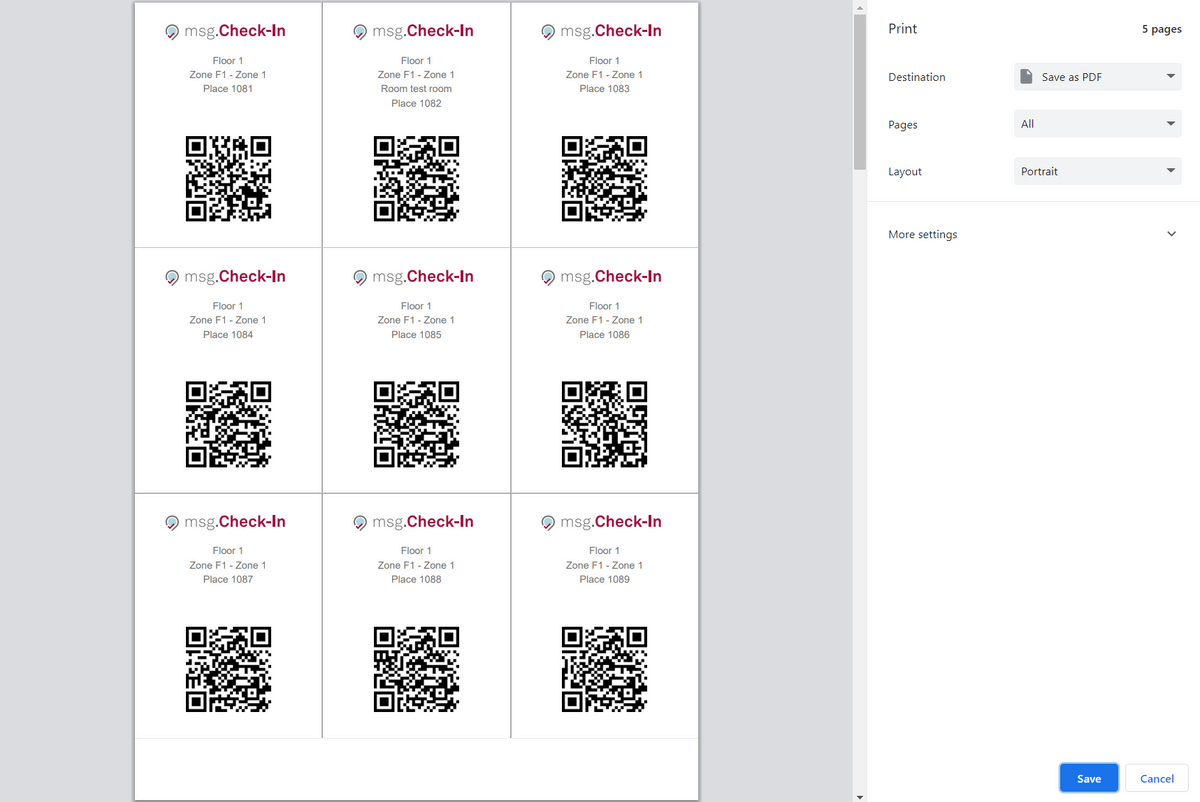This screenshot has width=1200, height=802.
Task: Click the QR code for Place 1088
Action: coord(416,669)
